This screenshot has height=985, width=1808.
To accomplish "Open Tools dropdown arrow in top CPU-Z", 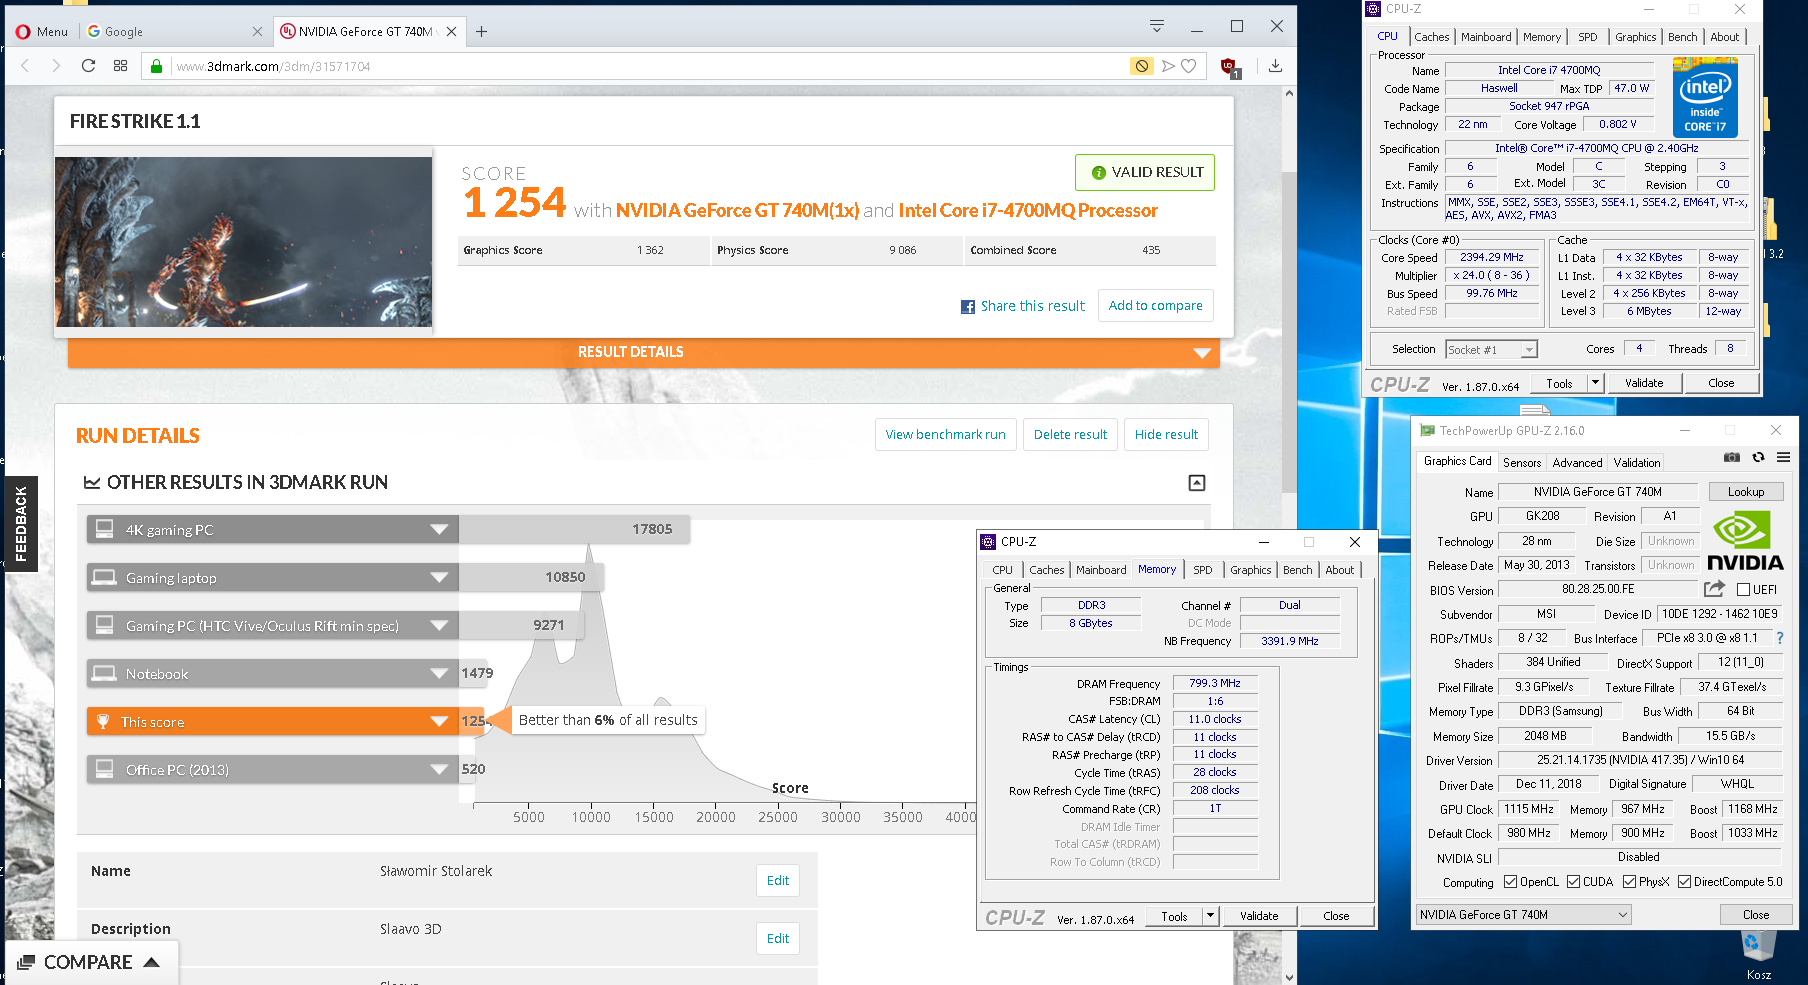I will (1595, 383).
